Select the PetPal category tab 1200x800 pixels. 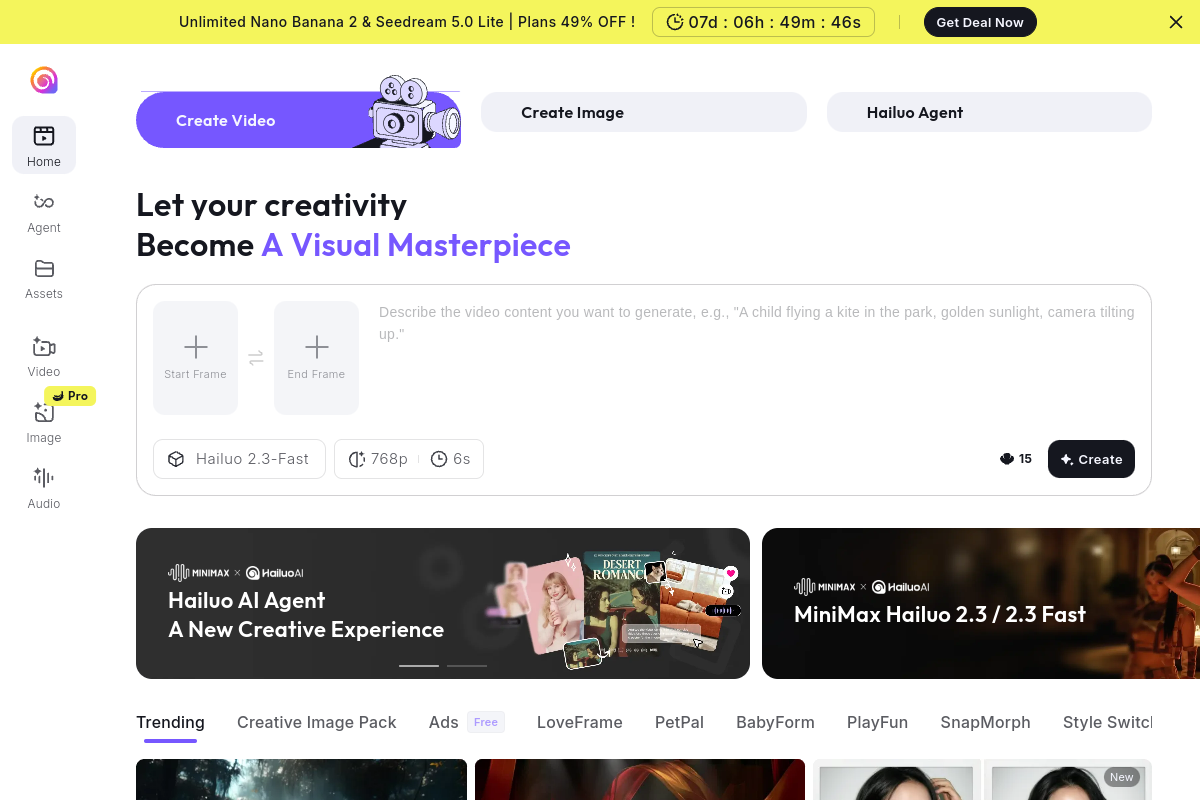pos(679,722)
